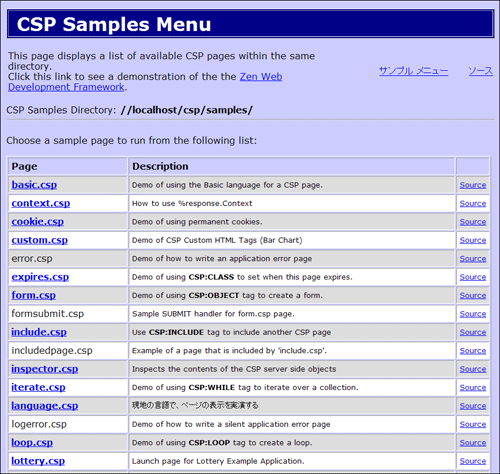Image resolution: width=500 pixels, height=474 pixels.
Task: View Source for logerror.csp
Action: pyautogui.click(x=473, y=424)
